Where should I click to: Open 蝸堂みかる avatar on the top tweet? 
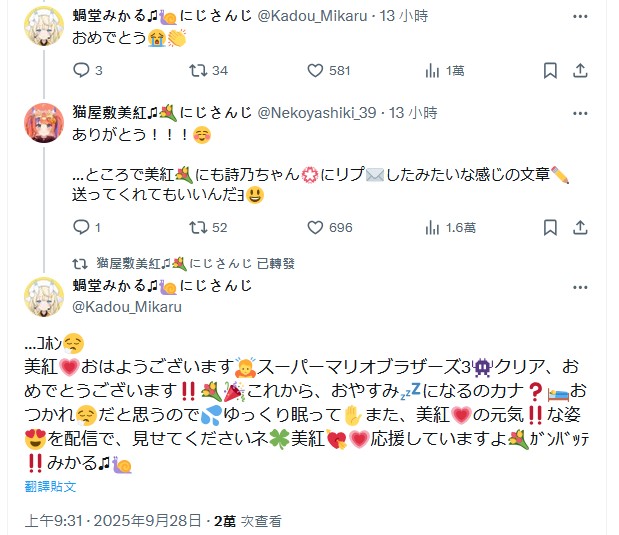(x=45, y=24)
